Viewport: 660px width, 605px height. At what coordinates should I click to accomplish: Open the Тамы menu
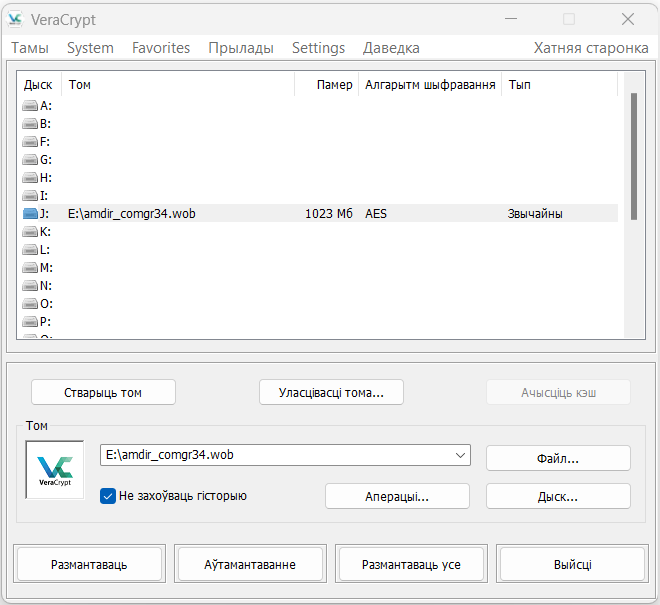[x=30, y=48]
